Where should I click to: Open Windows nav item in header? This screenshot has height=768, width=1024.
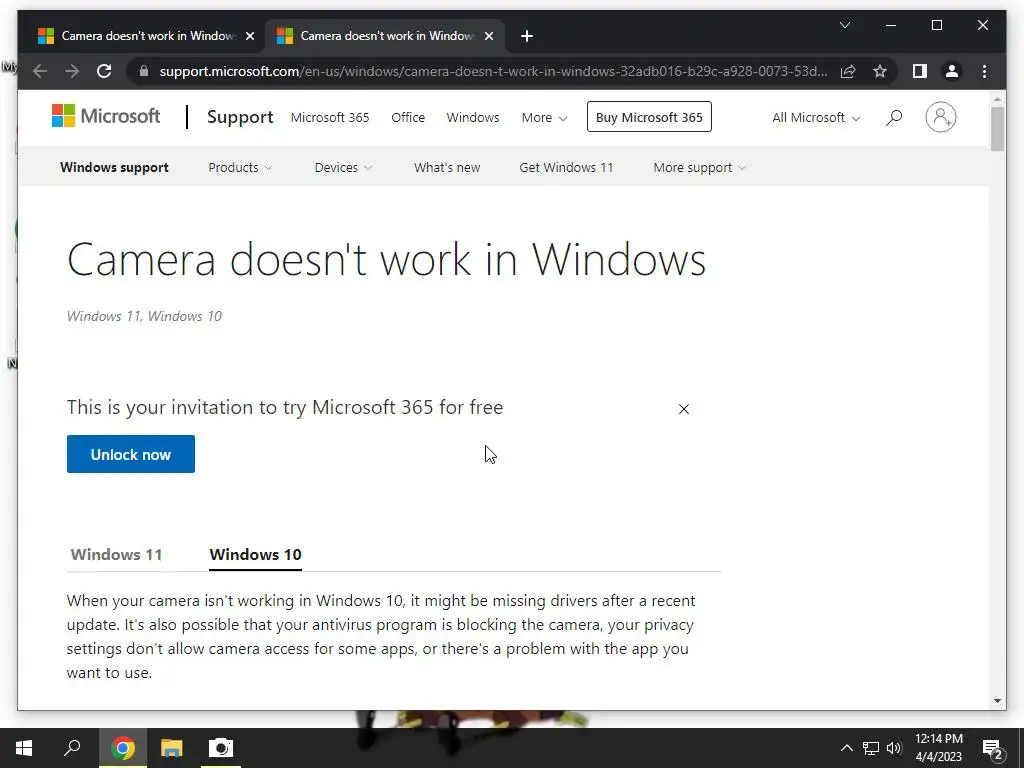point(473,118)
